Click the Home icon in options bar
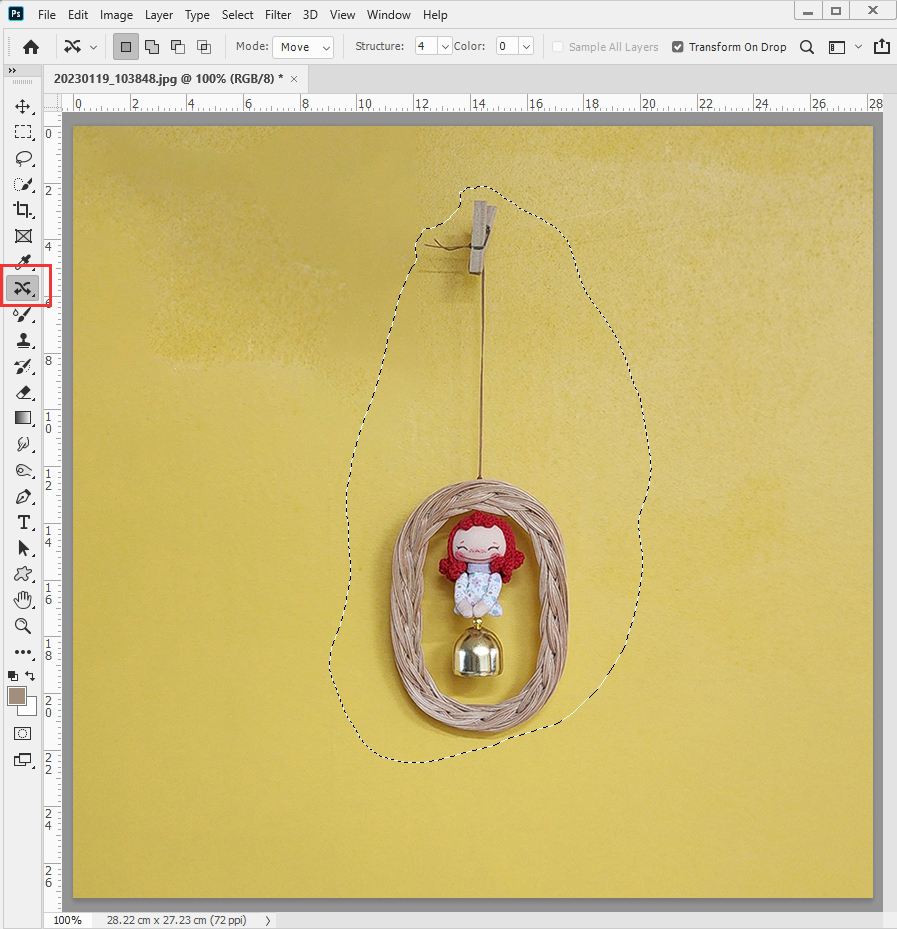Screen dimensions: 897x929 (x=31, y=47)
